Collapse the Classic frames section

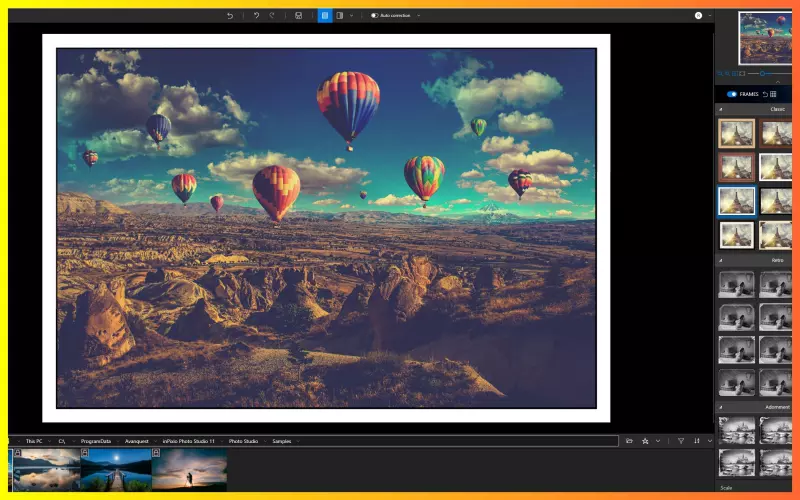[x=721, y=109]
